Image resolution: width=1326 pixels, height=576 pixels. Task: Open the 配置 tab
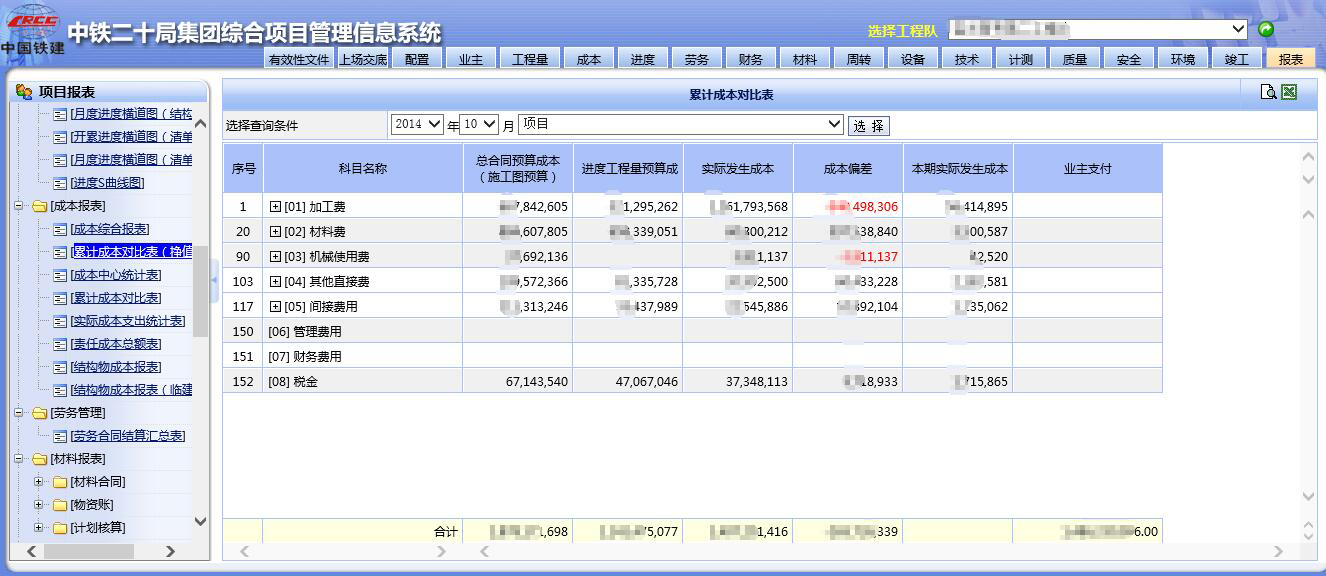pyautogui.click(x=417, y=59)
